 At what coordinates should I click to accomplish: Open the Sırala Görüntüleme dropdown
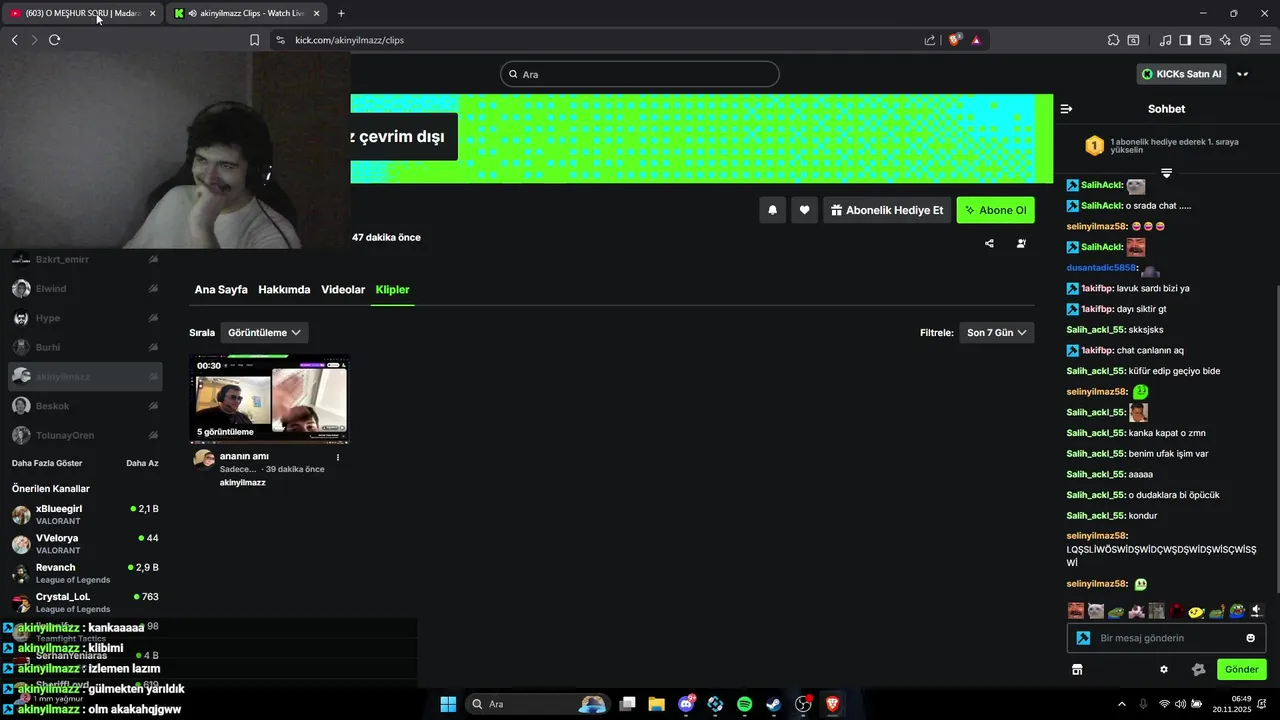[264, 332]
